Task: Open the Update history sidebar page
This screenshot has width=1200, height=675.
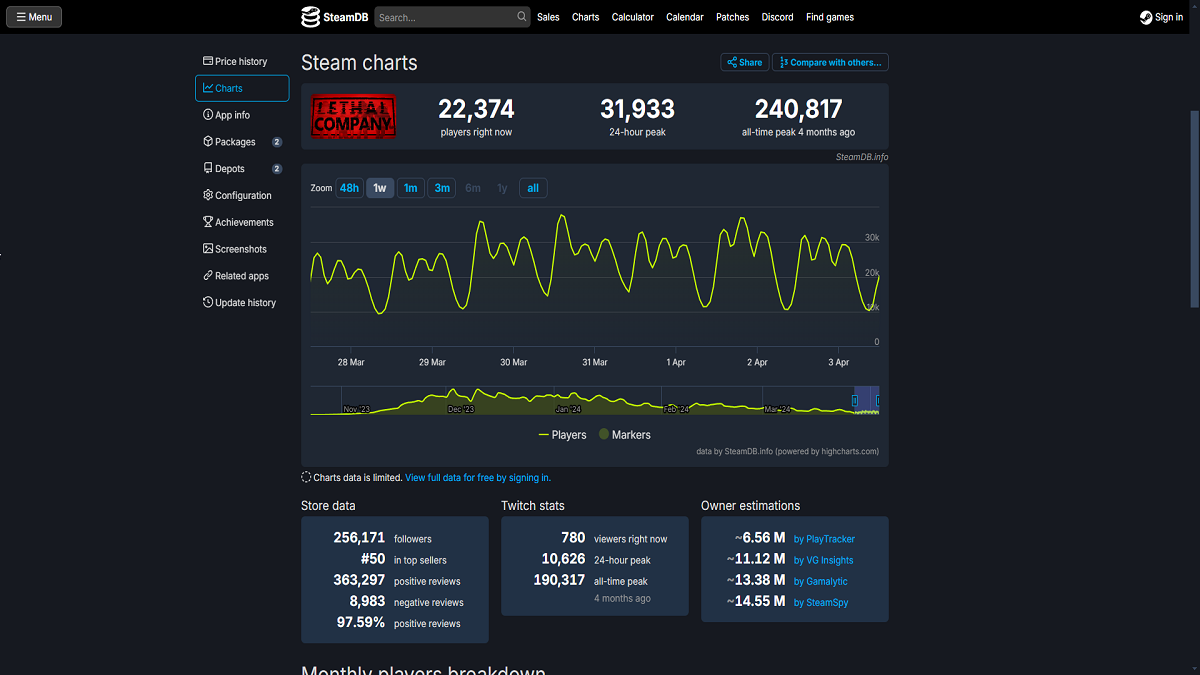Action: coord(244,303)
